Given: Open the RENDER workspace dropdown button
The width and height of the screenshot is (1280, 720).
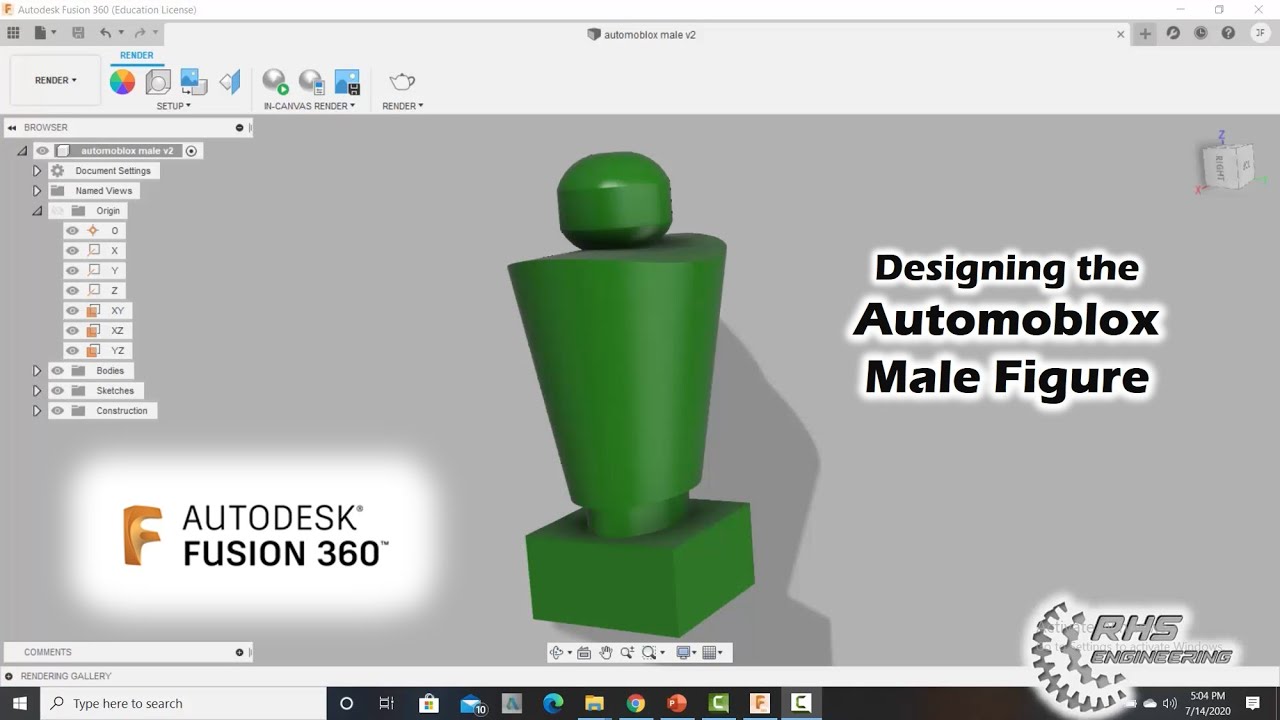Looking at the screenshot, I should (56, 80).
